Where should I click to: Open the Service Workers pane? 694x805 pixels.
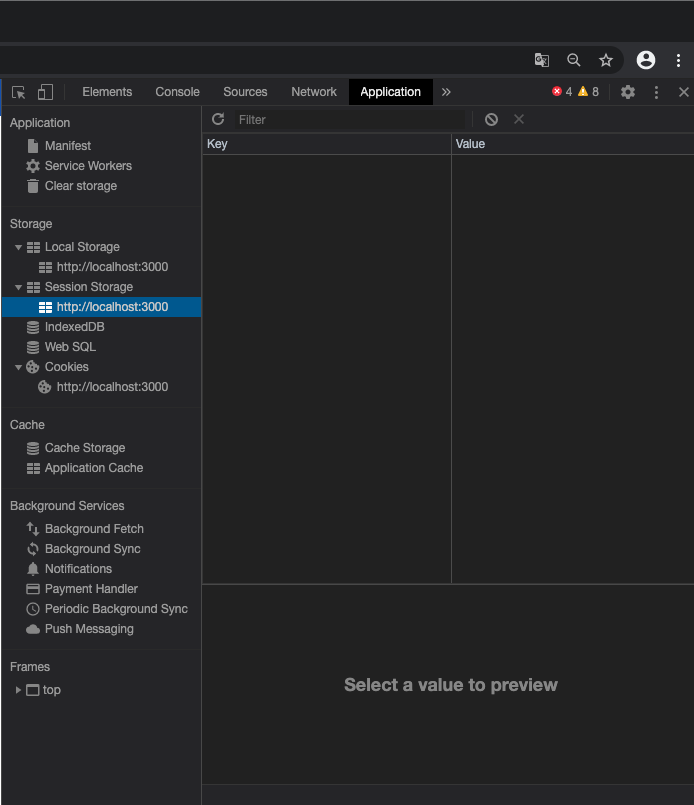point(88,166)
